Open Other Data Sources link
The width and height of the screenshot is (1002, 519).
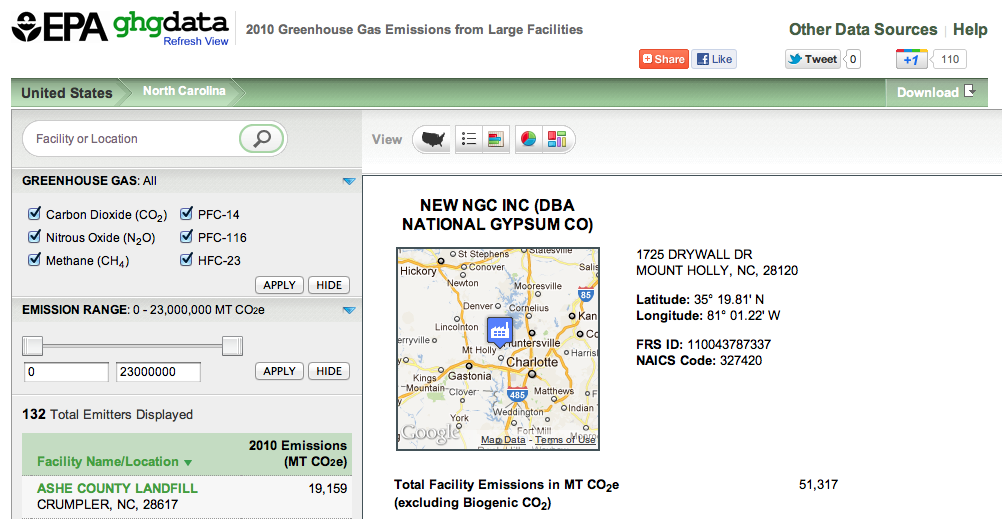[863, 29]
